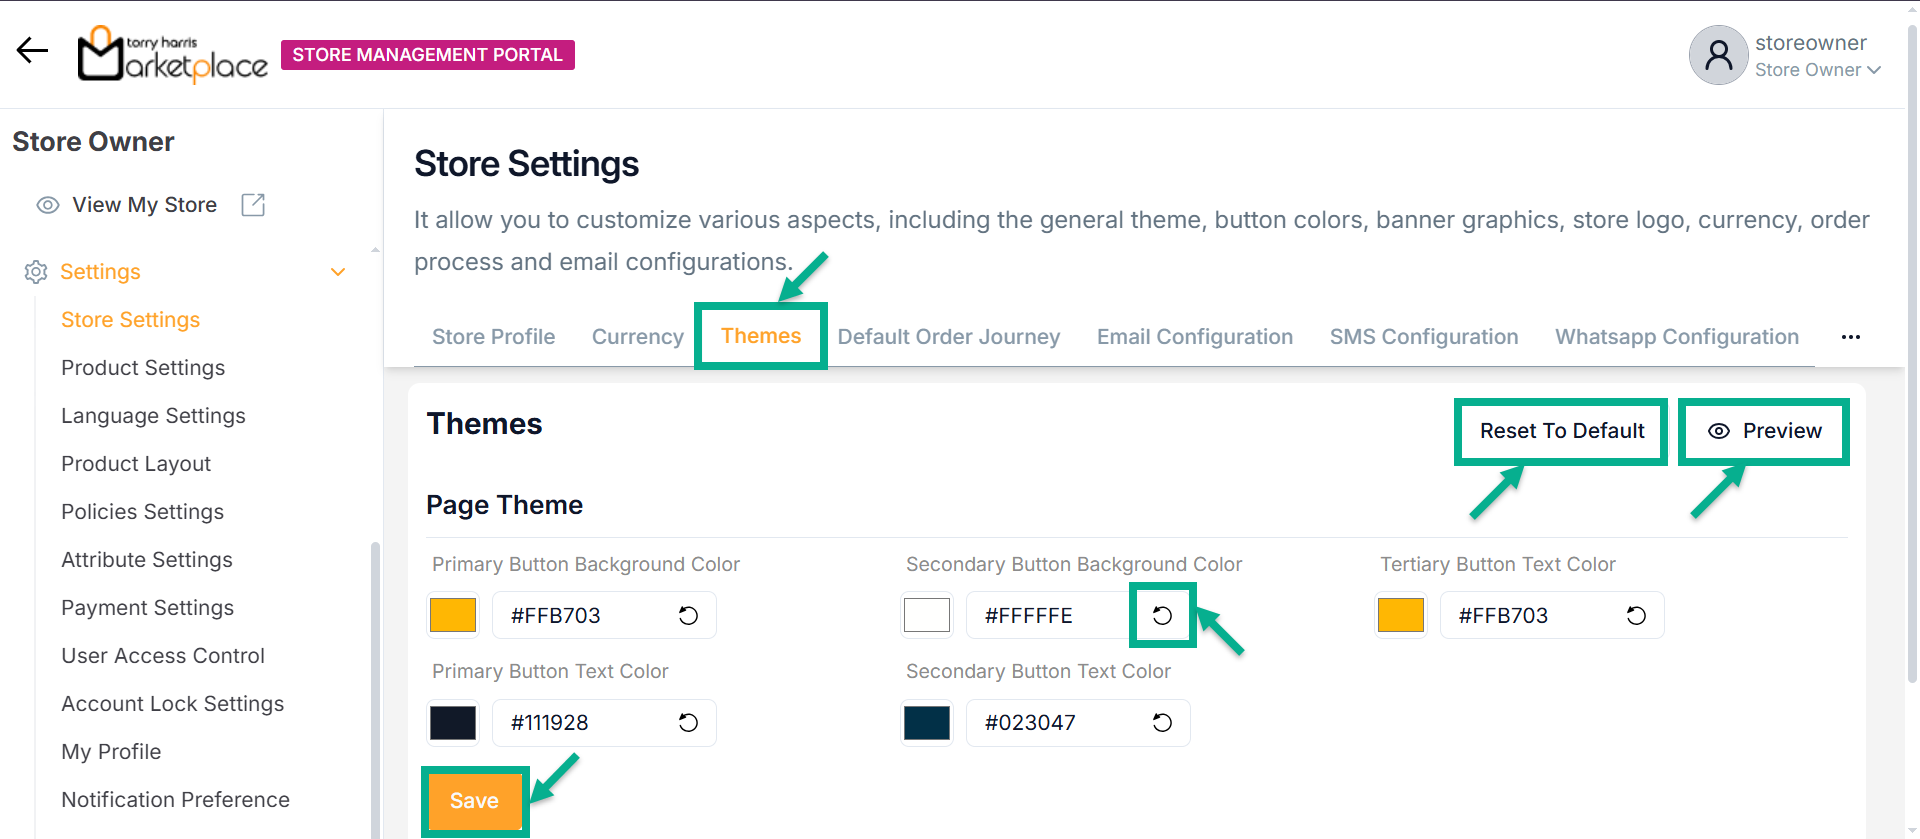Click the eye icon next to View My Store
1920x839 pixels.
coord(48,205)
